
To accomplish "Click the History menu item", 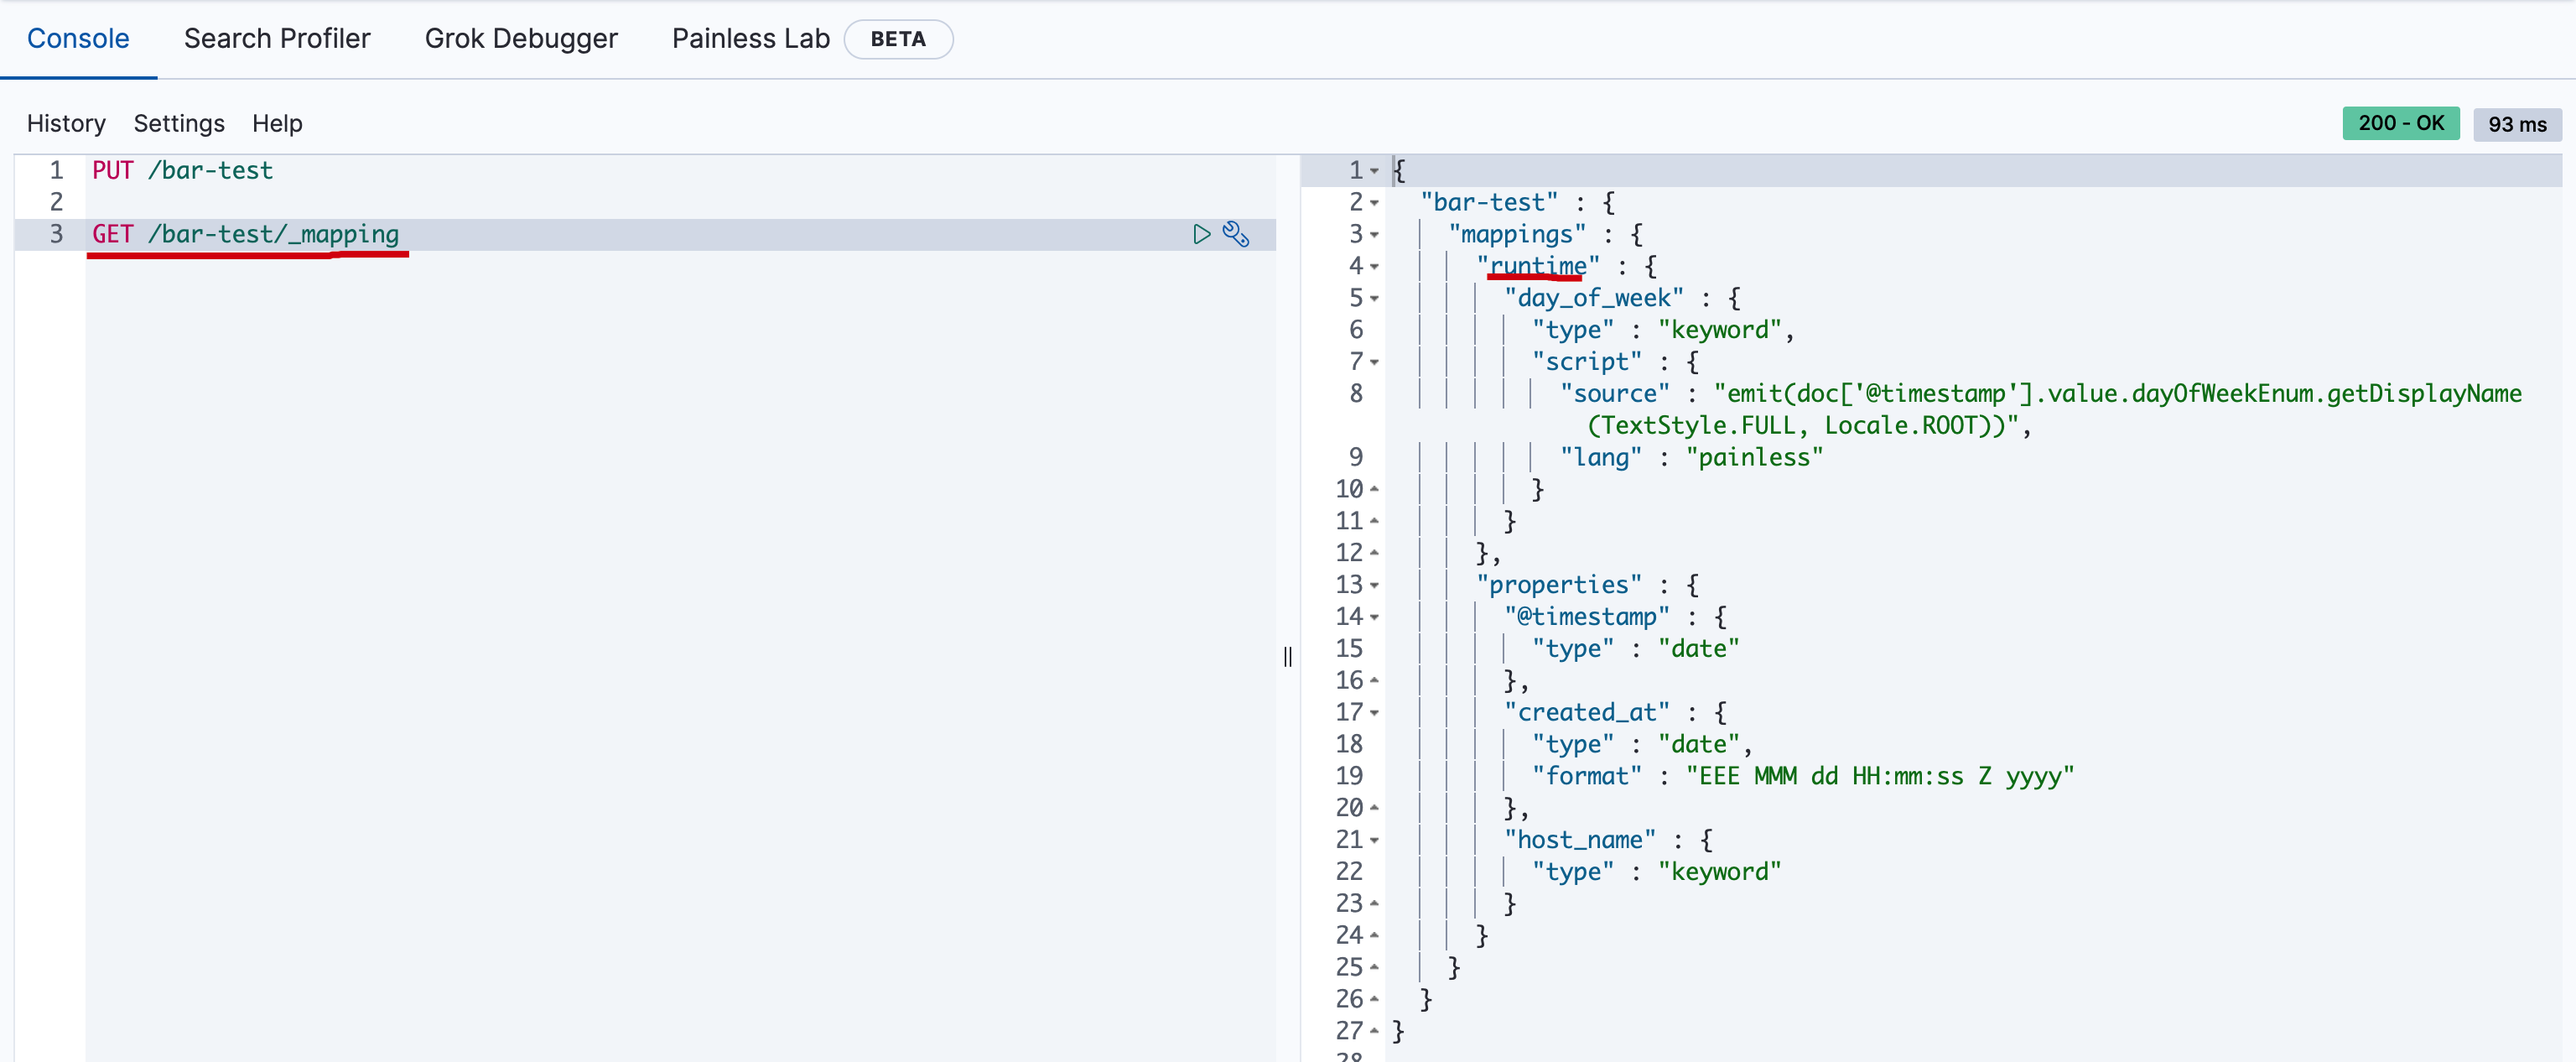I will pos(67,122).
